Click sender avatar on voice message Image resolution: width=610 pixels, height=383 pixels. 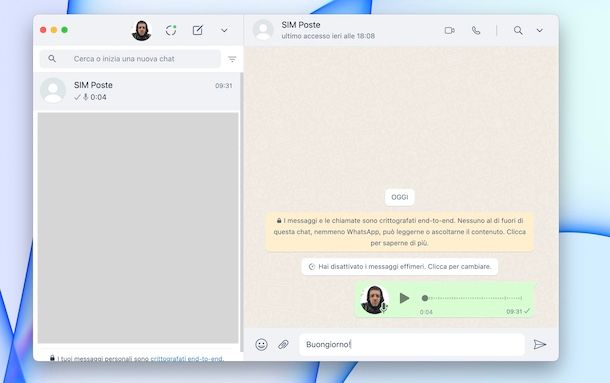(x=374, y=299)
